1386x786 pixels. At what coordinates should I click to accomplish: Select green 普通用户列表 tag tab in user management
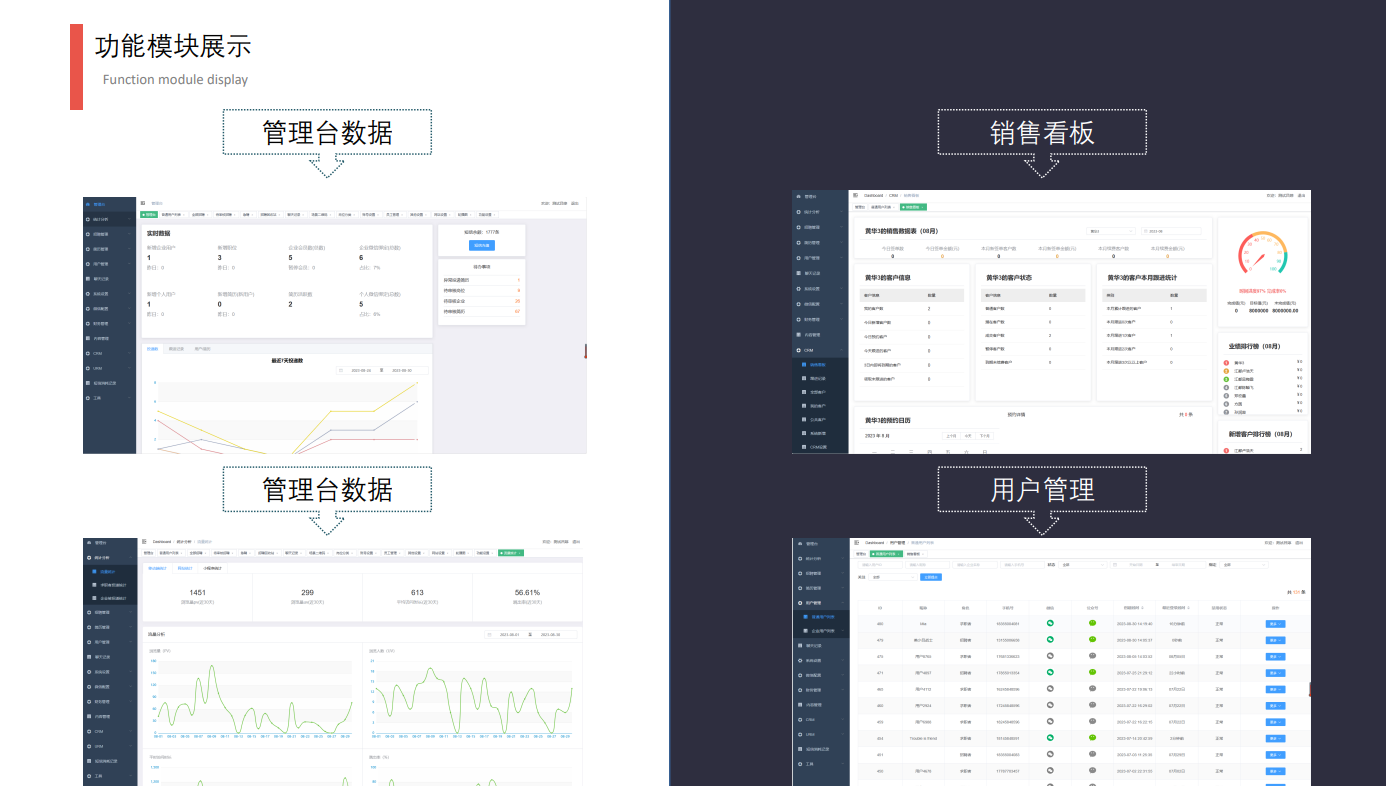pyautogui.click(x=887, y=554)
